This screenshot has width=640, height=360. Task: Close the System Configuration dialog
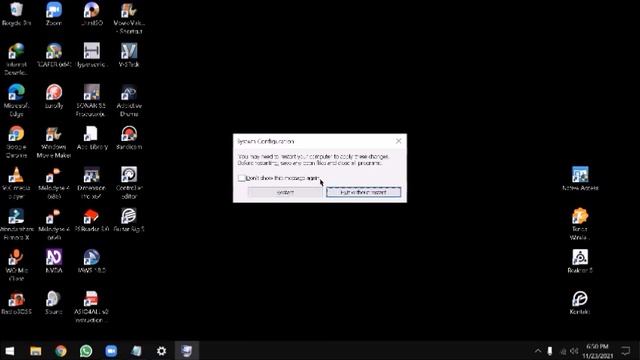398,141
